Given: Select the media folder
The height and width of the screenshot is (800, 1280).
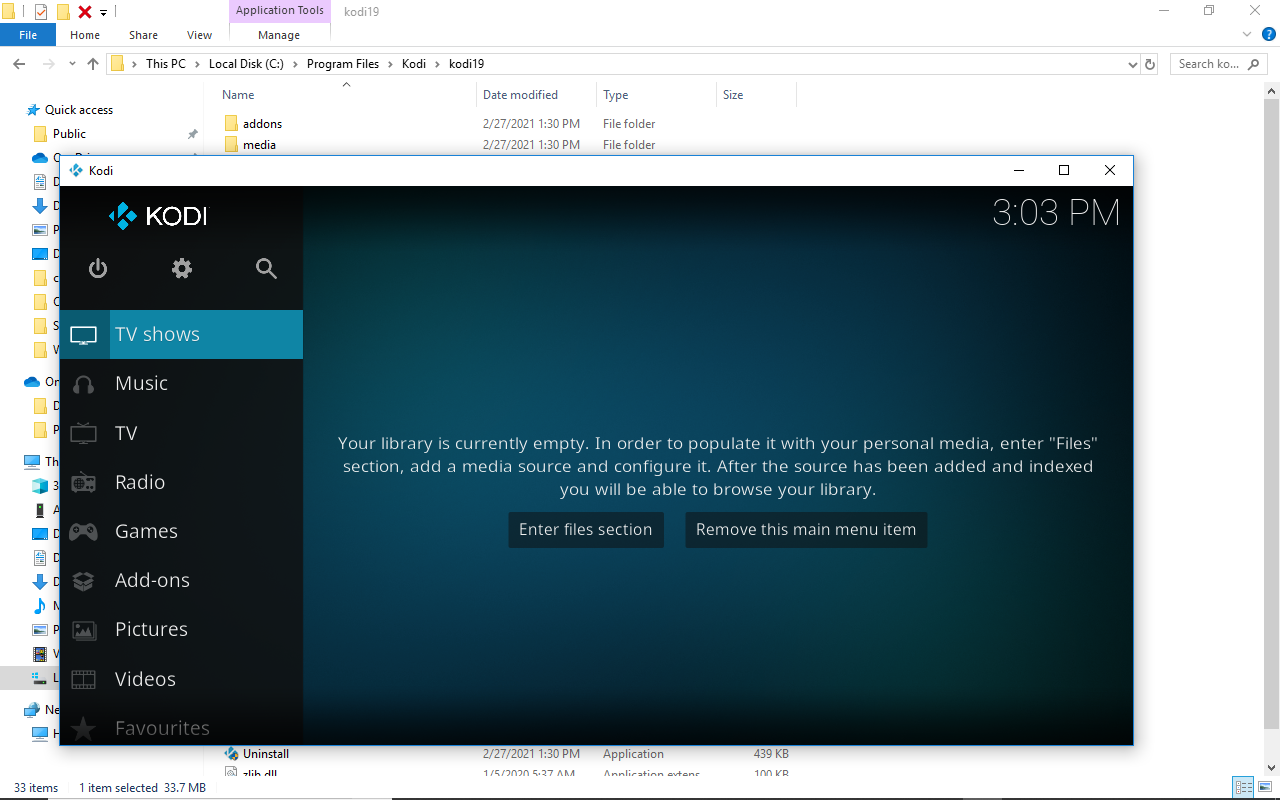Looking at the screenshot, I should [259, 145].
